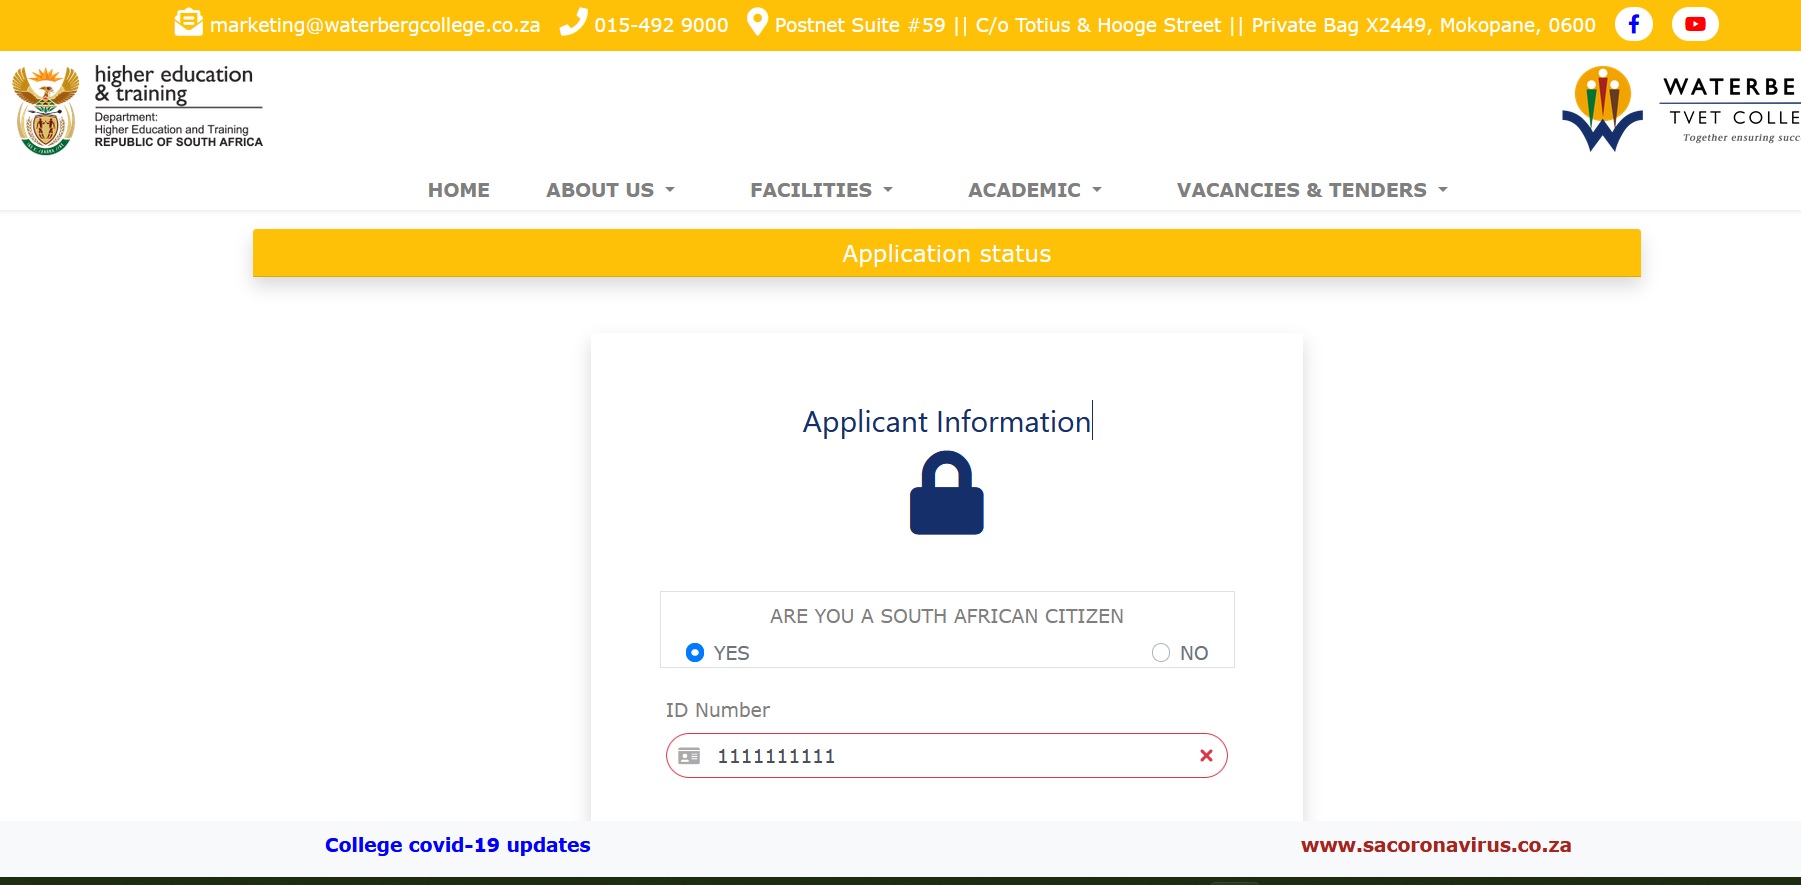
Task: Click the map location pin icon
Action: click(757, 23)
